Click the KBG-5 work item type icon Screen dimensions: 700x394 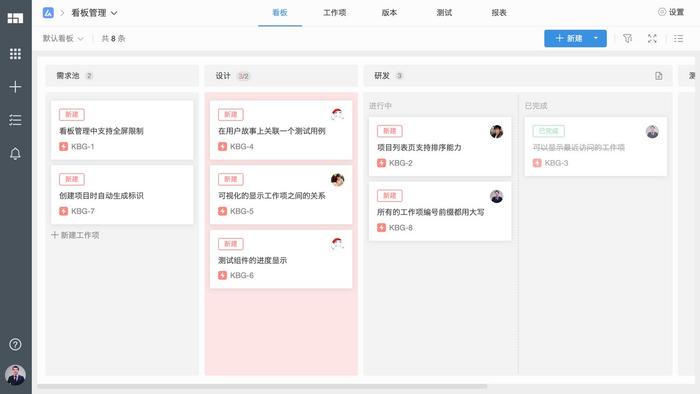222,211
